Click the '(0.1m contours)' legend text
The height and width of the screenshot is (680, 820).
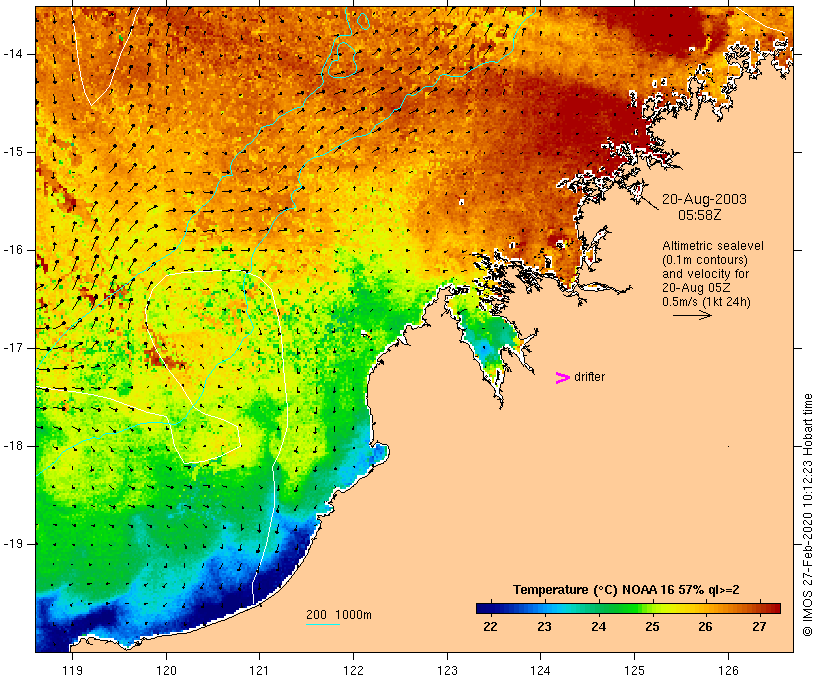[704, 260]
